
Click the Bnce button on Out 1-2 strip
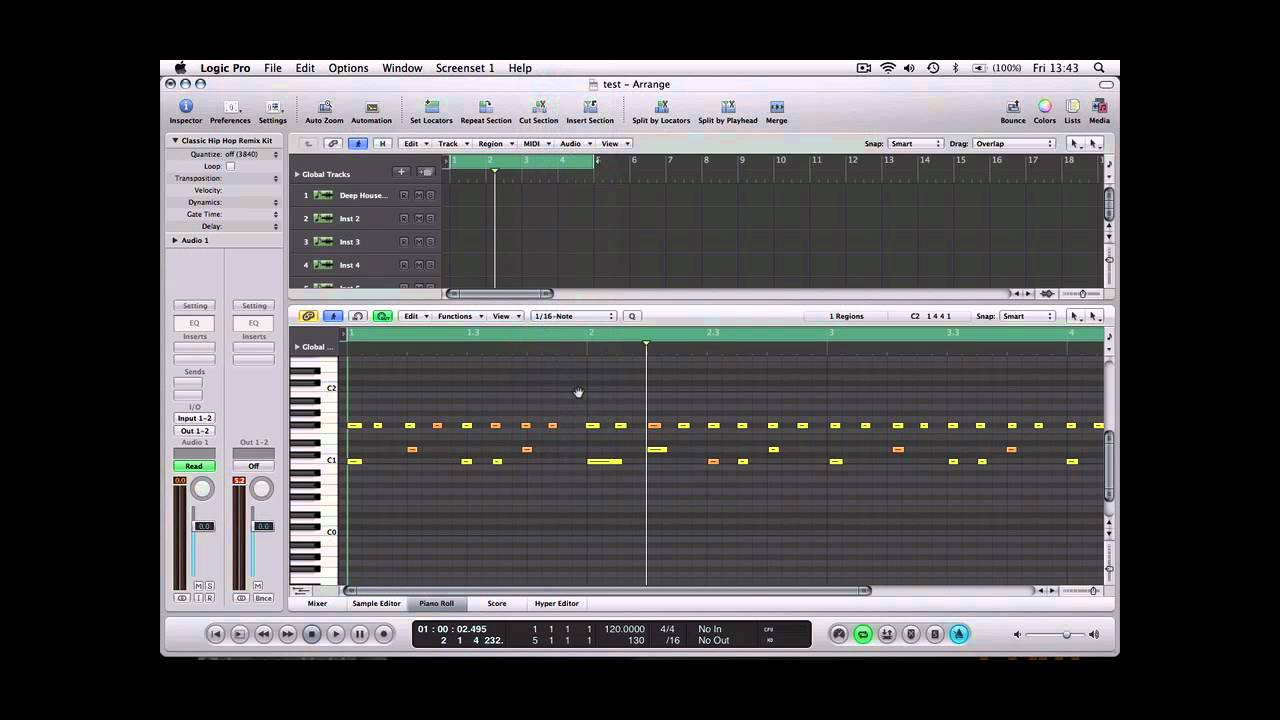coord(263,598)
